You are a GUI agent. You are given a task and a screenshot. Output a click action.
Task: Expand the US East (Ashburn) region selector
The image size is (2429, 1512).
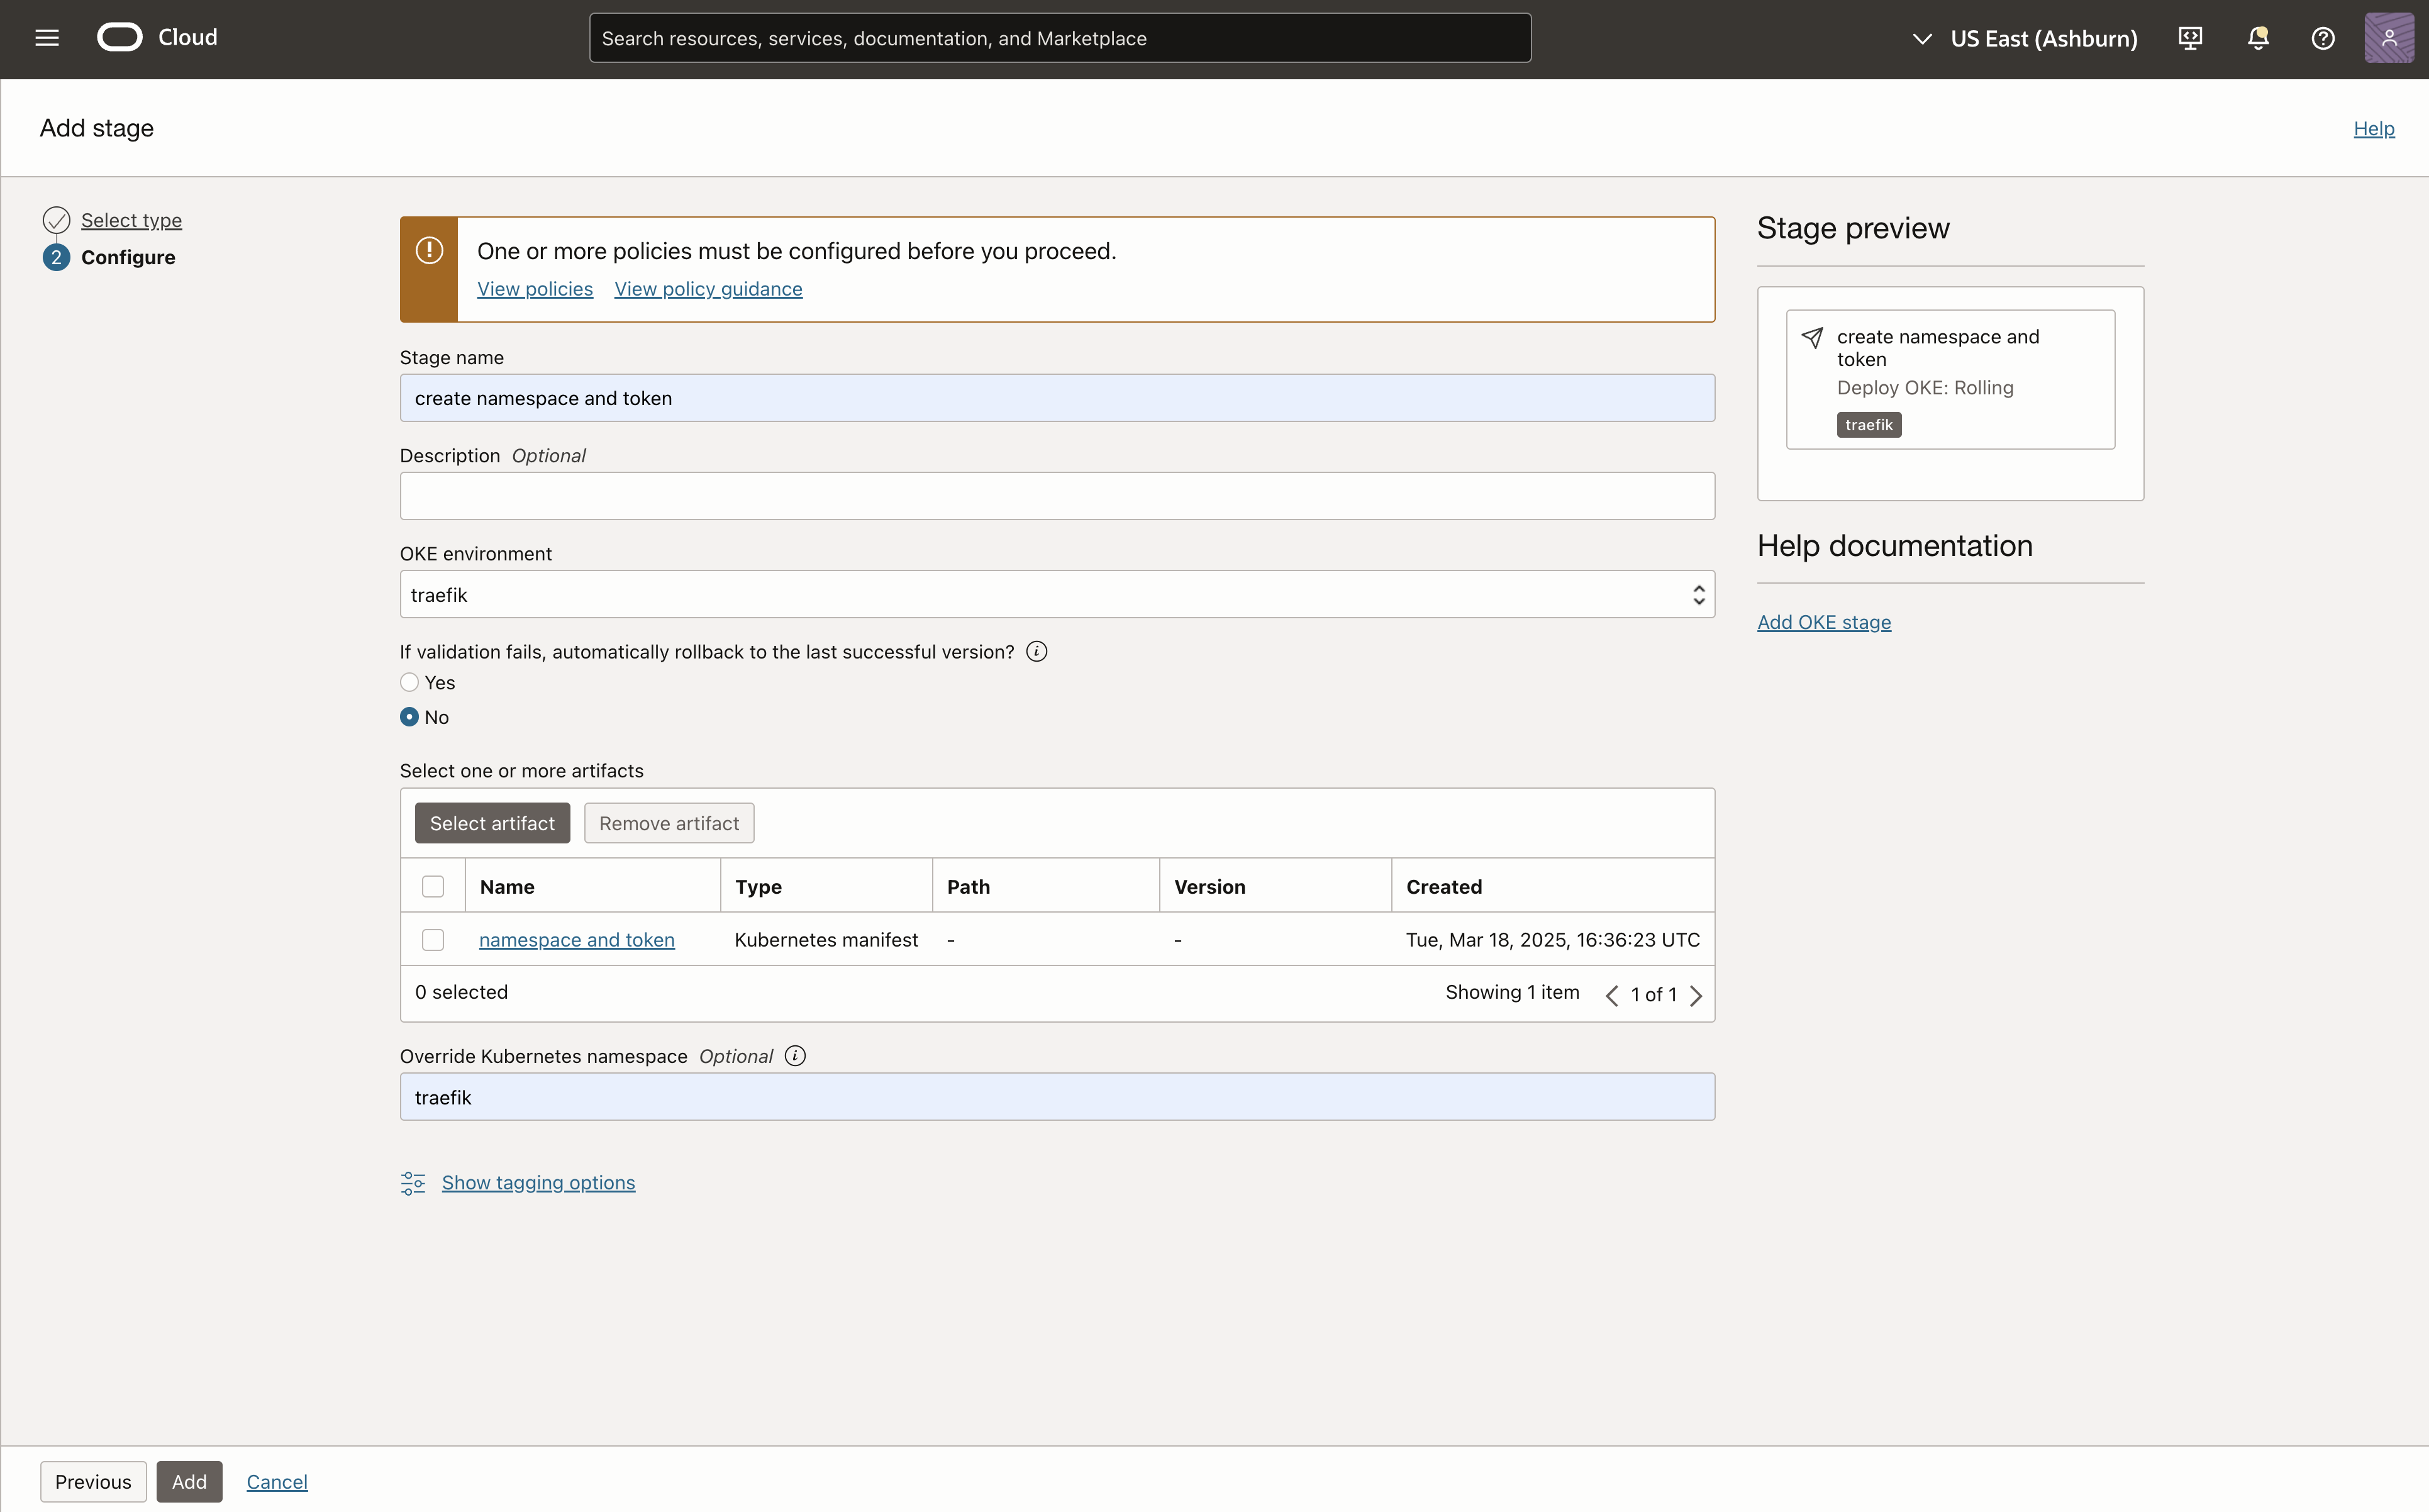click(x=2025, y=38)
